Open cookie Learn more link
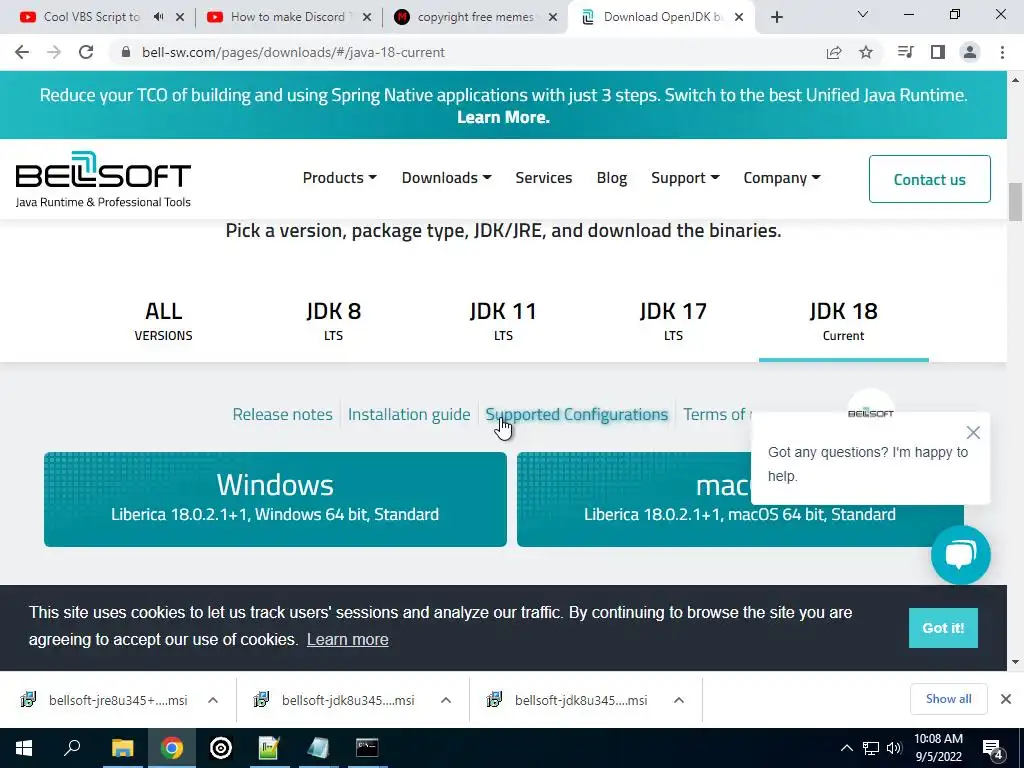The image size is (1024, 768). click(x=347, y=639)
